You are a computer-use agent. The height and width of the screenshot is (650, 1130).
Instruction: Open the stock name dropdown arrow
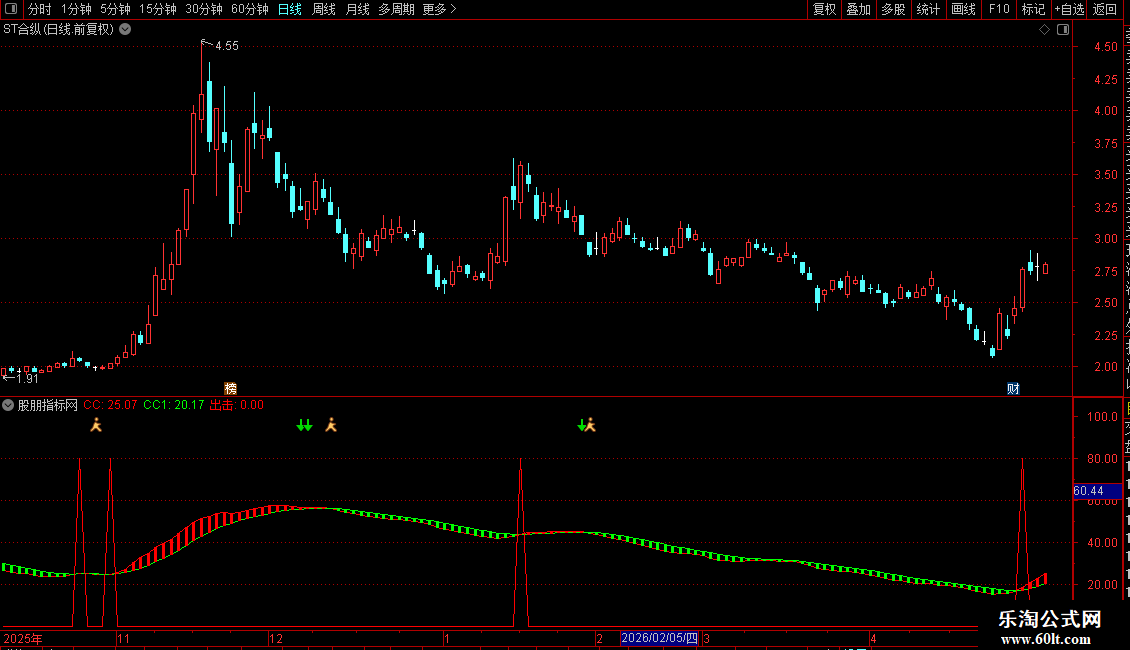(x=125, y=30)
